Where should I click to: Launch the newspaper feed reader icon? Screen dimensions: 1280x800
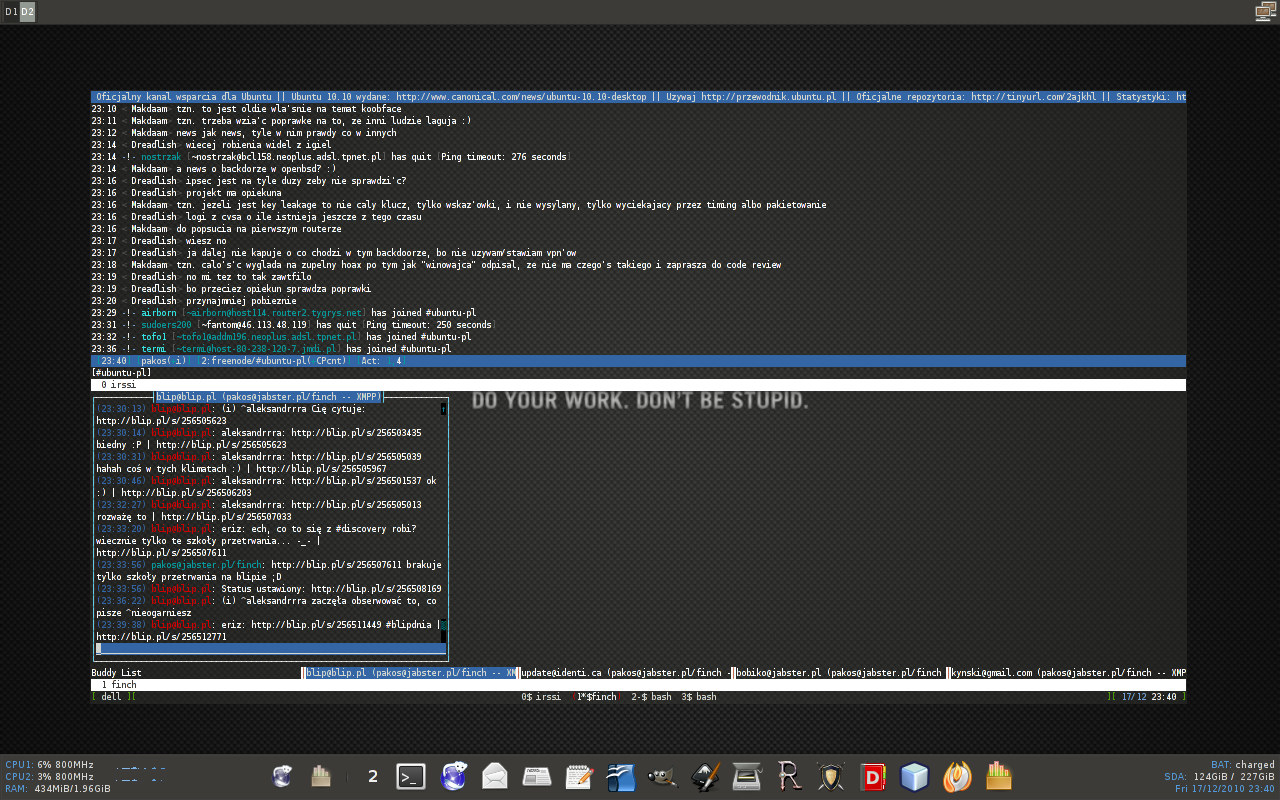[537, 776]
